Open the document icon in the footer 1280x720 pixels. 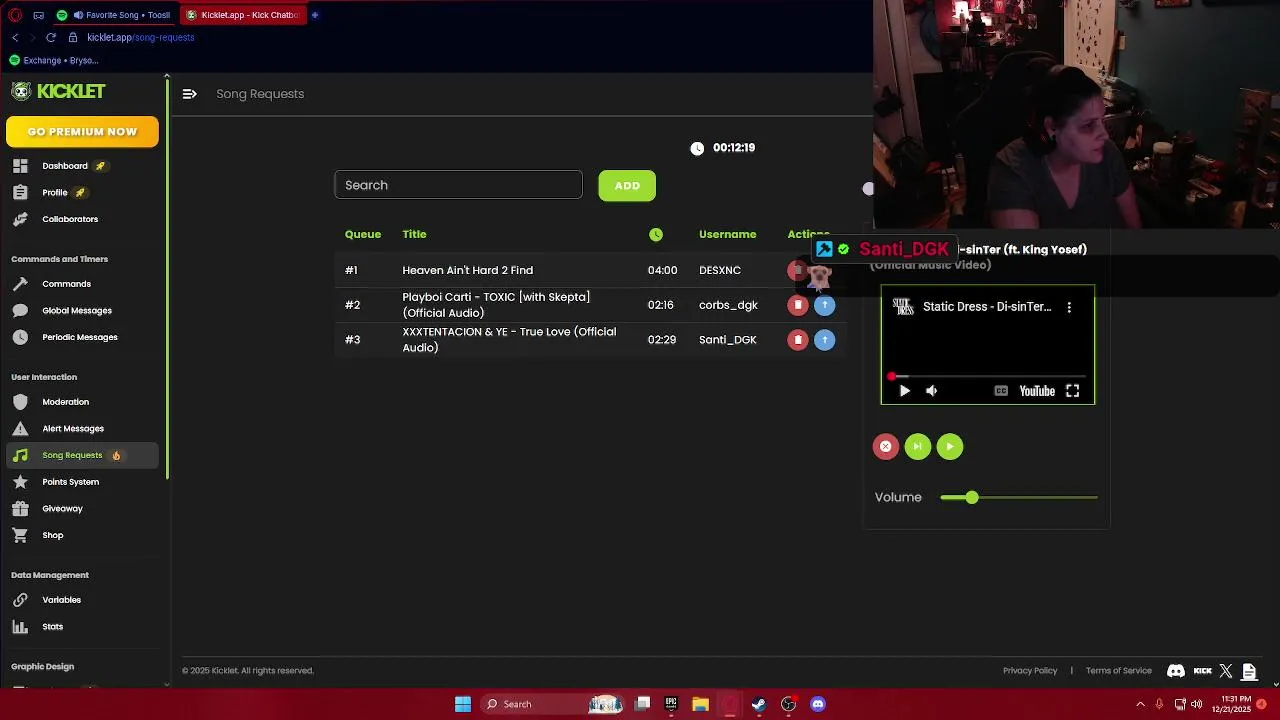pos(1249,671)
